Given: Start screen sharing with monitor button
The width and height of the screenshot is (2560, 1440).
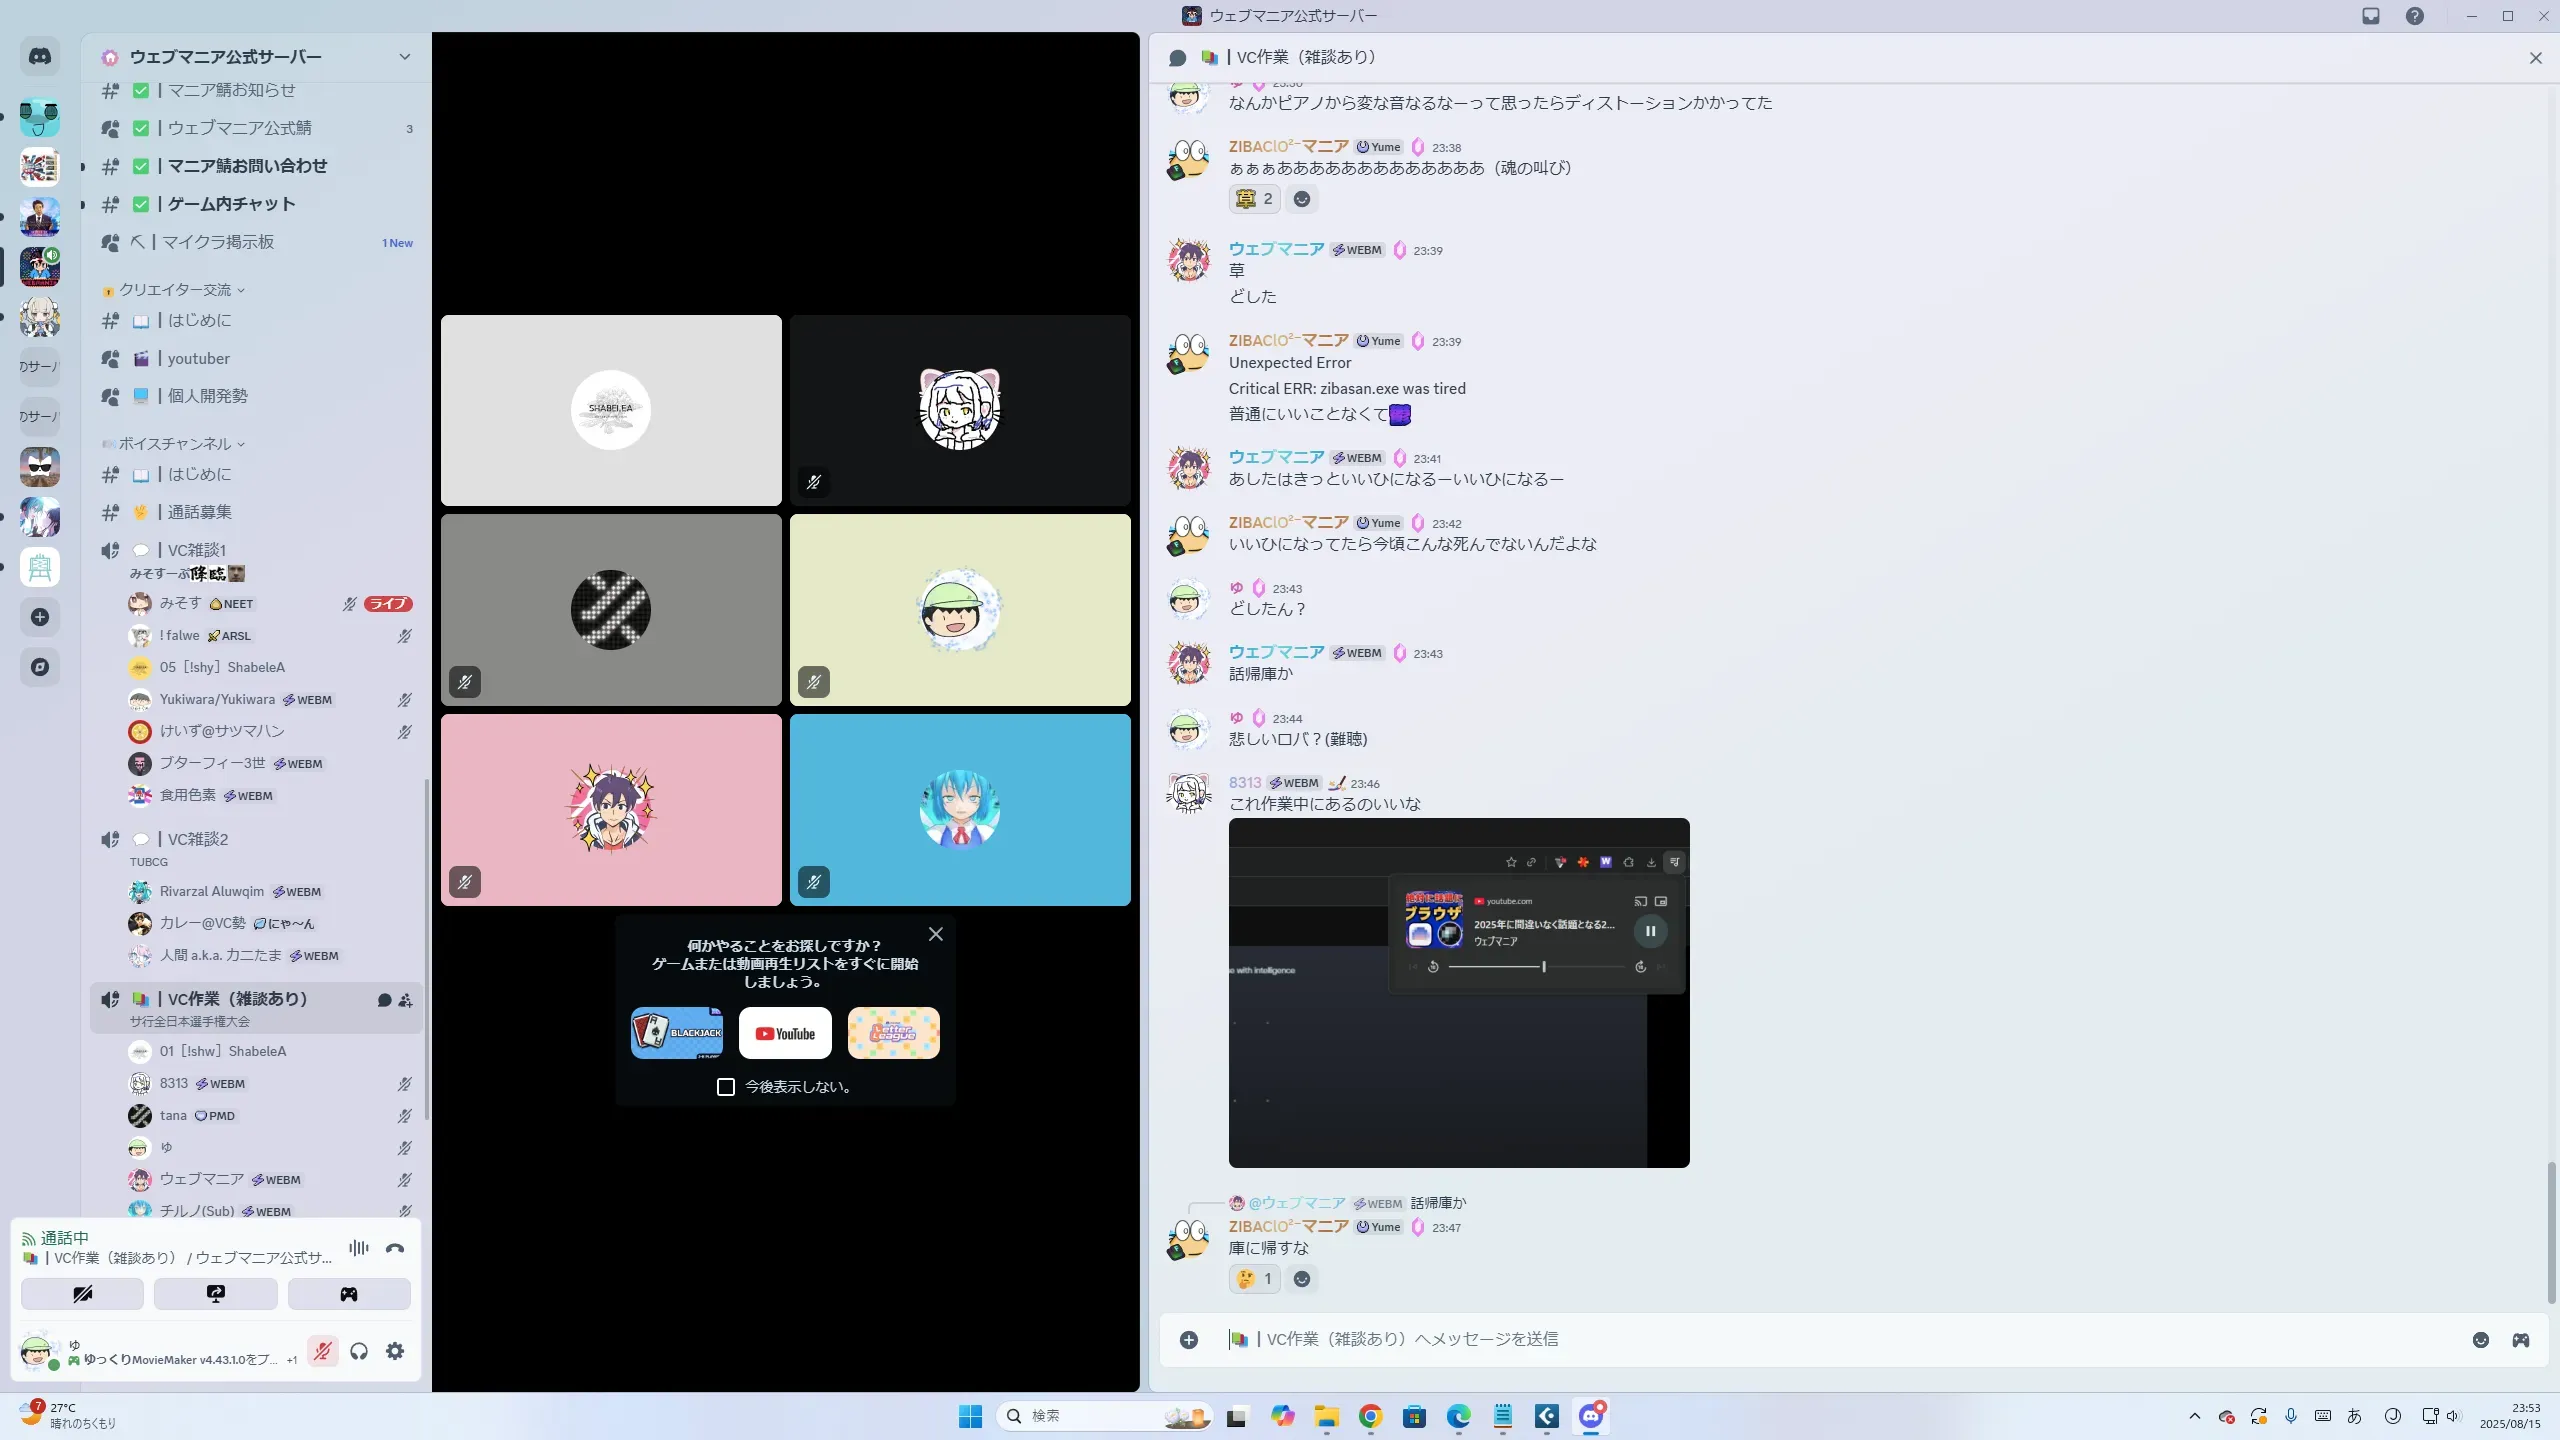Looking at the screenshot, I should tap(216, 1294).
